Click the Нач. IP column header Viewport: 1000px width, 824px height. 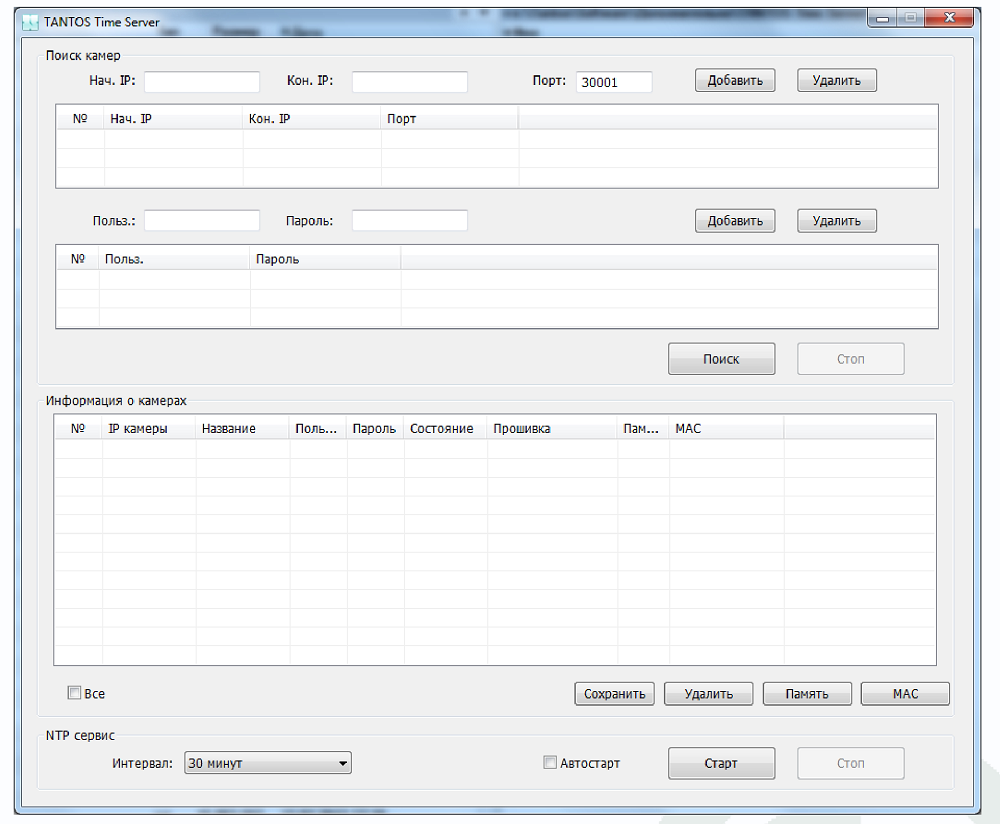click(173, 119)
